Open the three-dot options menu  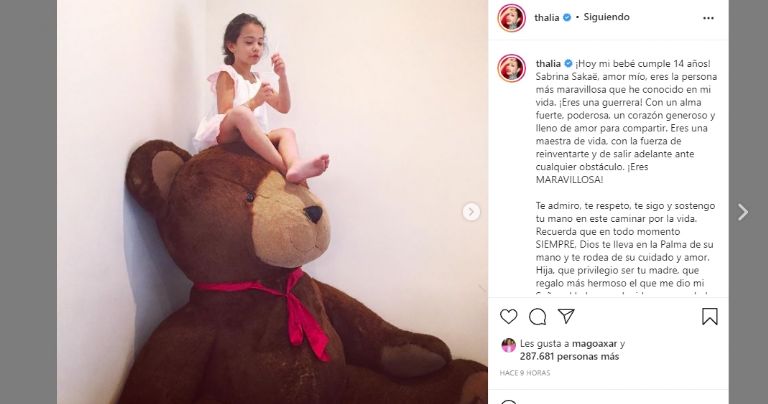(708, 18)
